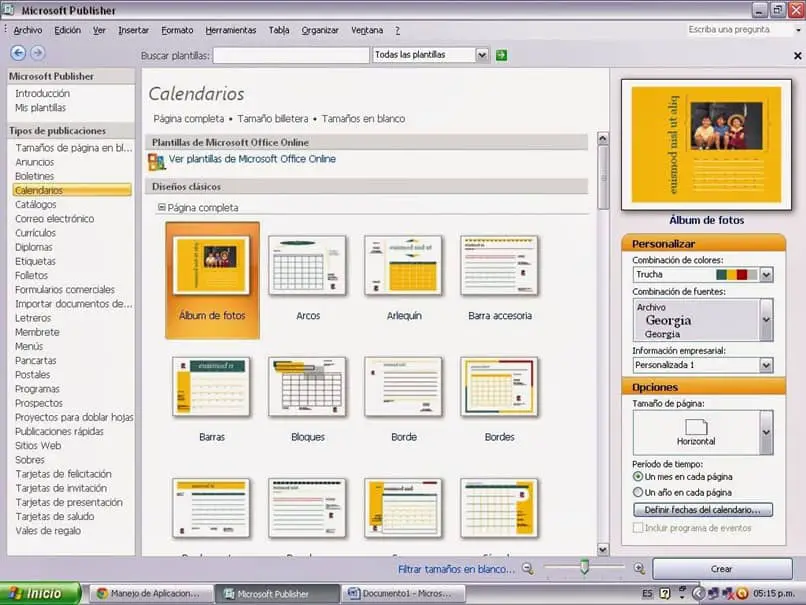806x605 pixels.
Task: Open the Ventana menu
Action: 367,30
